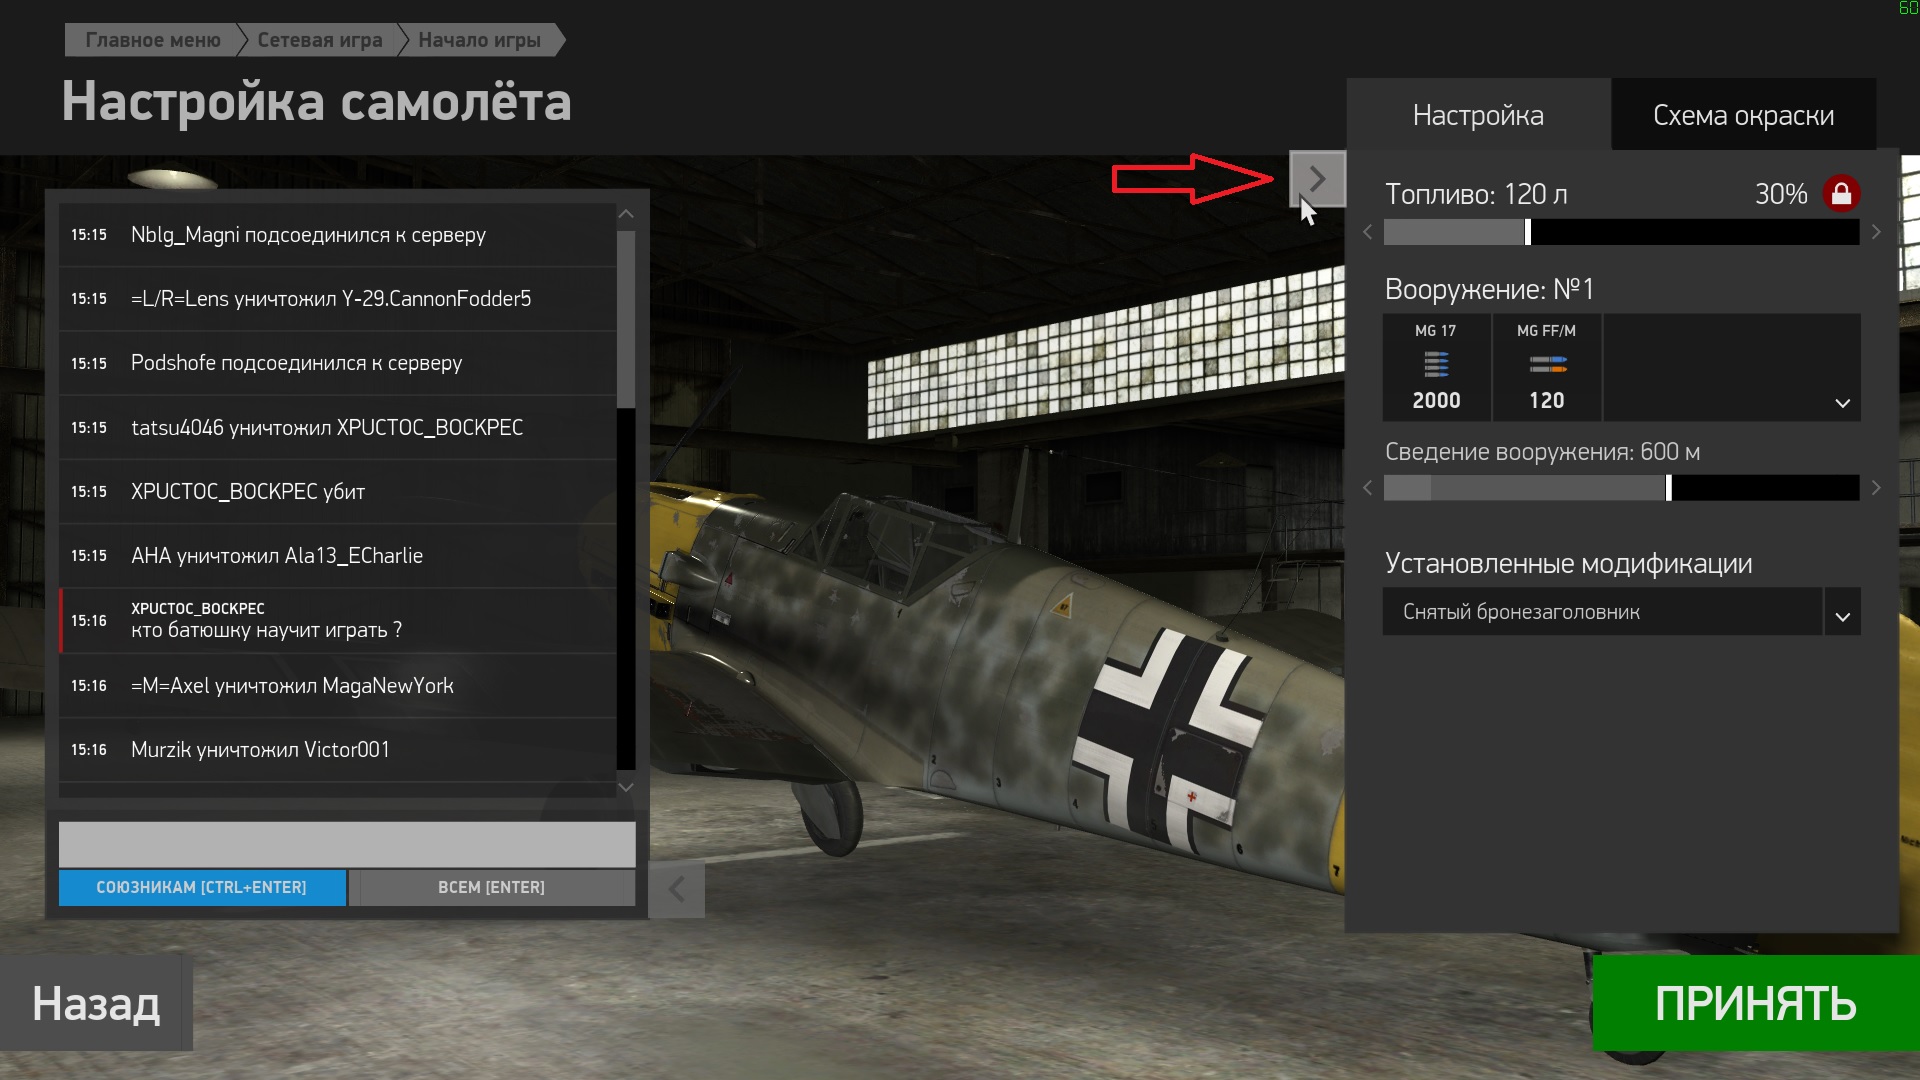Screen dimensions: 1920x1080
Task: Click chat scrollbar up arrow
Action: [x=626, y=214]
